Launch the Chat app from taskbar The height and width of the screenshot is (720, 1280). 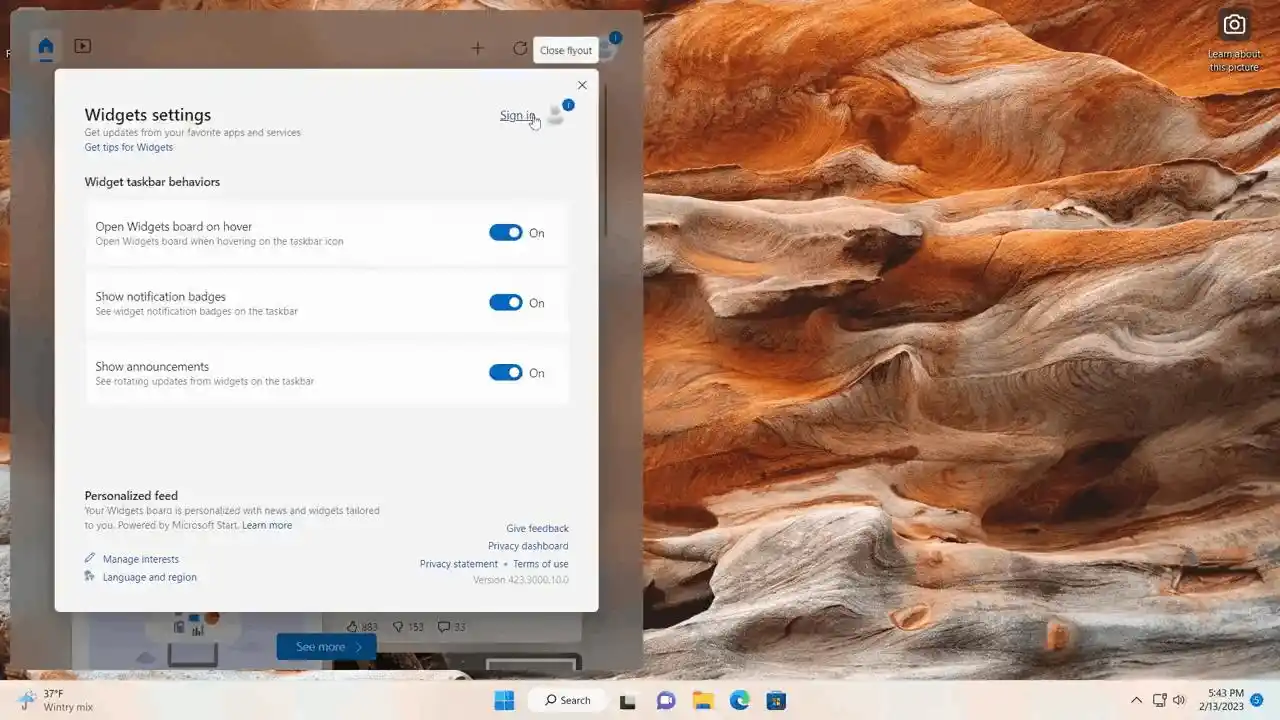[x=666, y=701]
